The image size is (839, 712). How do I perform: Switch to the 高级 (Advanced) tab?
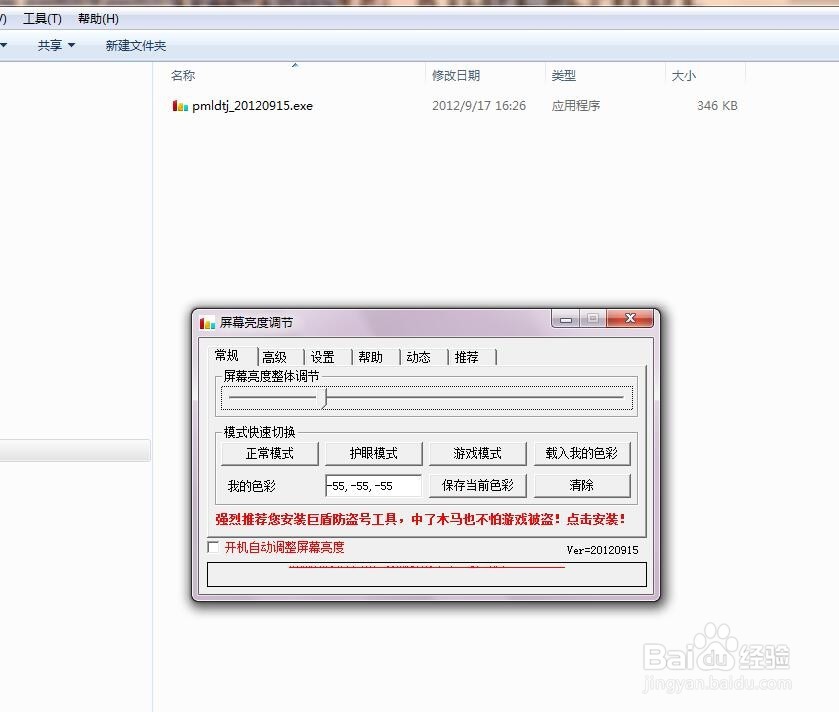(274, 356)
